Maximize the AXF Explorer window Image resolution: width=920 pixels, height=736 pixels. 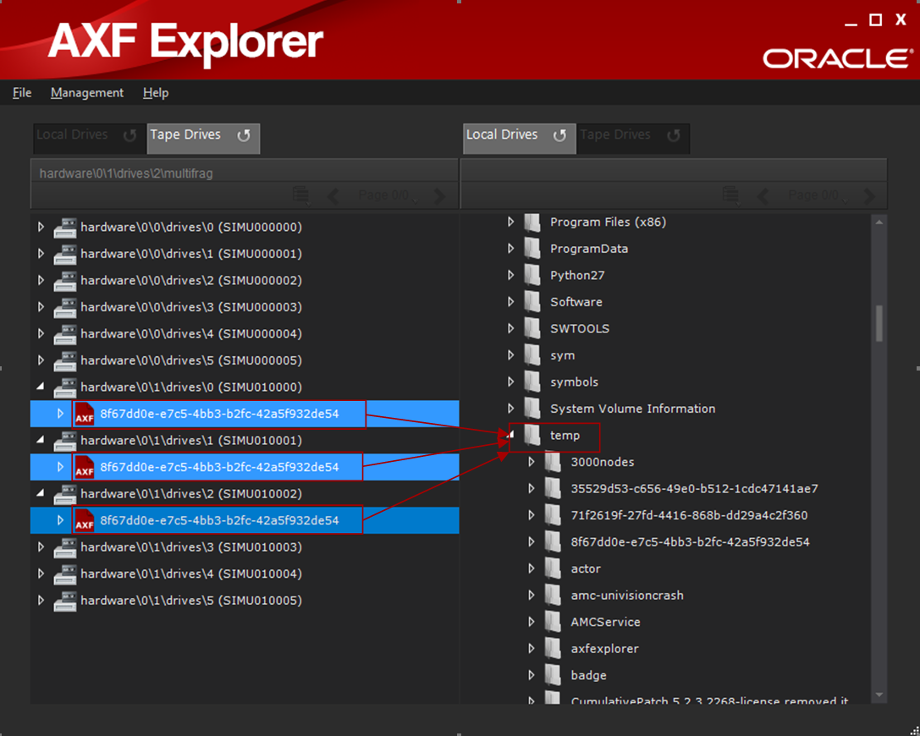coord(875,20)
